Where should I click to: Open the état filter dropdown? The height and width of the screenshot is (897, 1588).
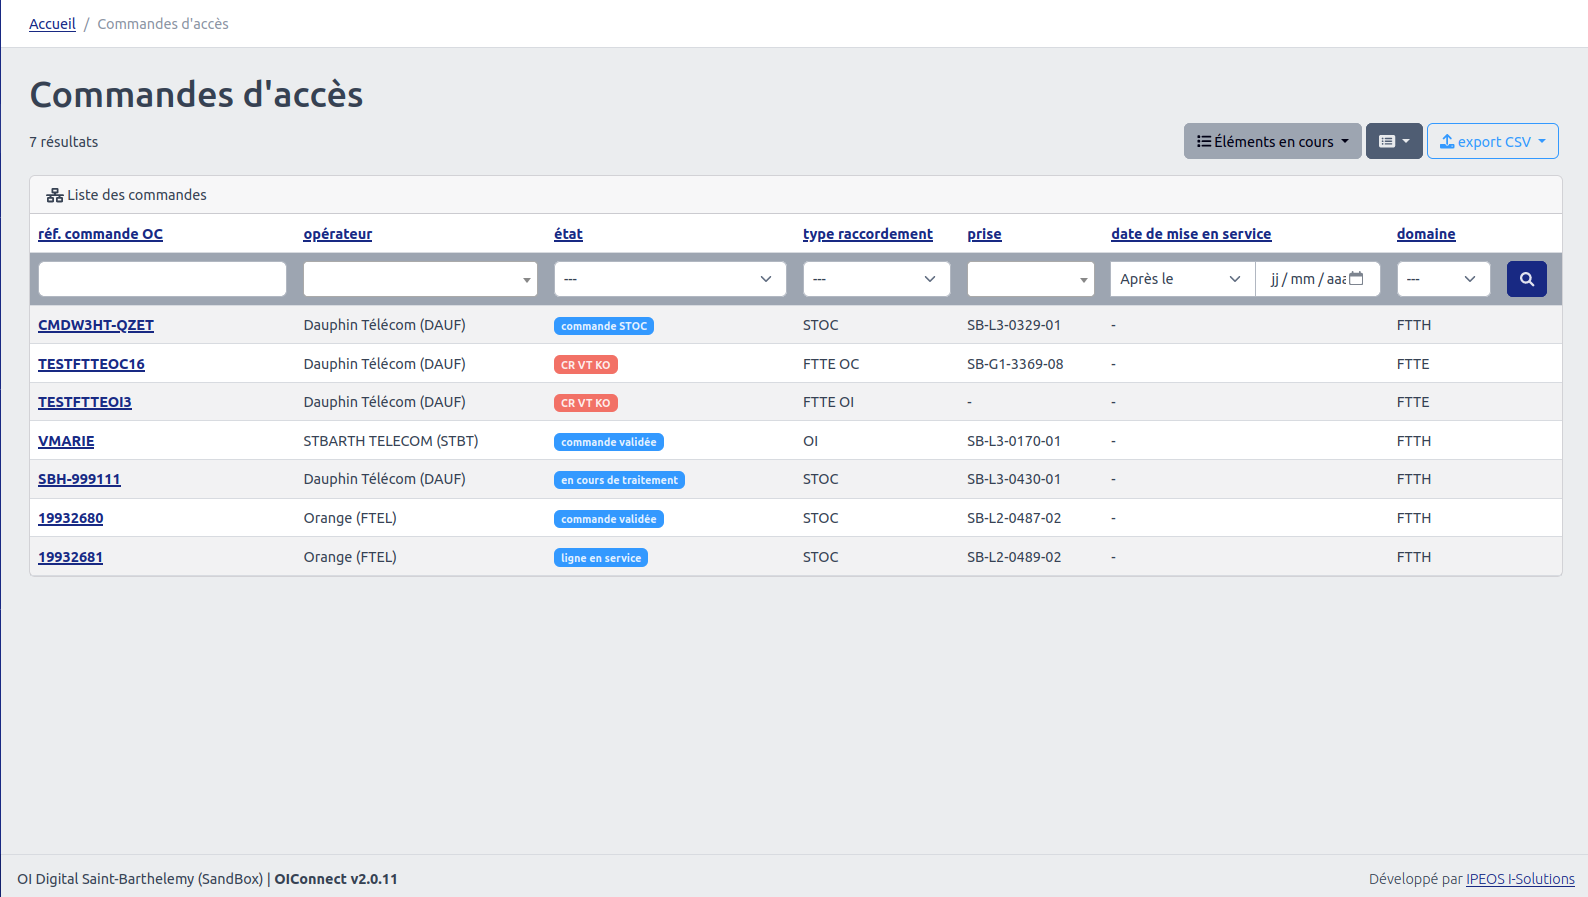[x=669, y=279]
